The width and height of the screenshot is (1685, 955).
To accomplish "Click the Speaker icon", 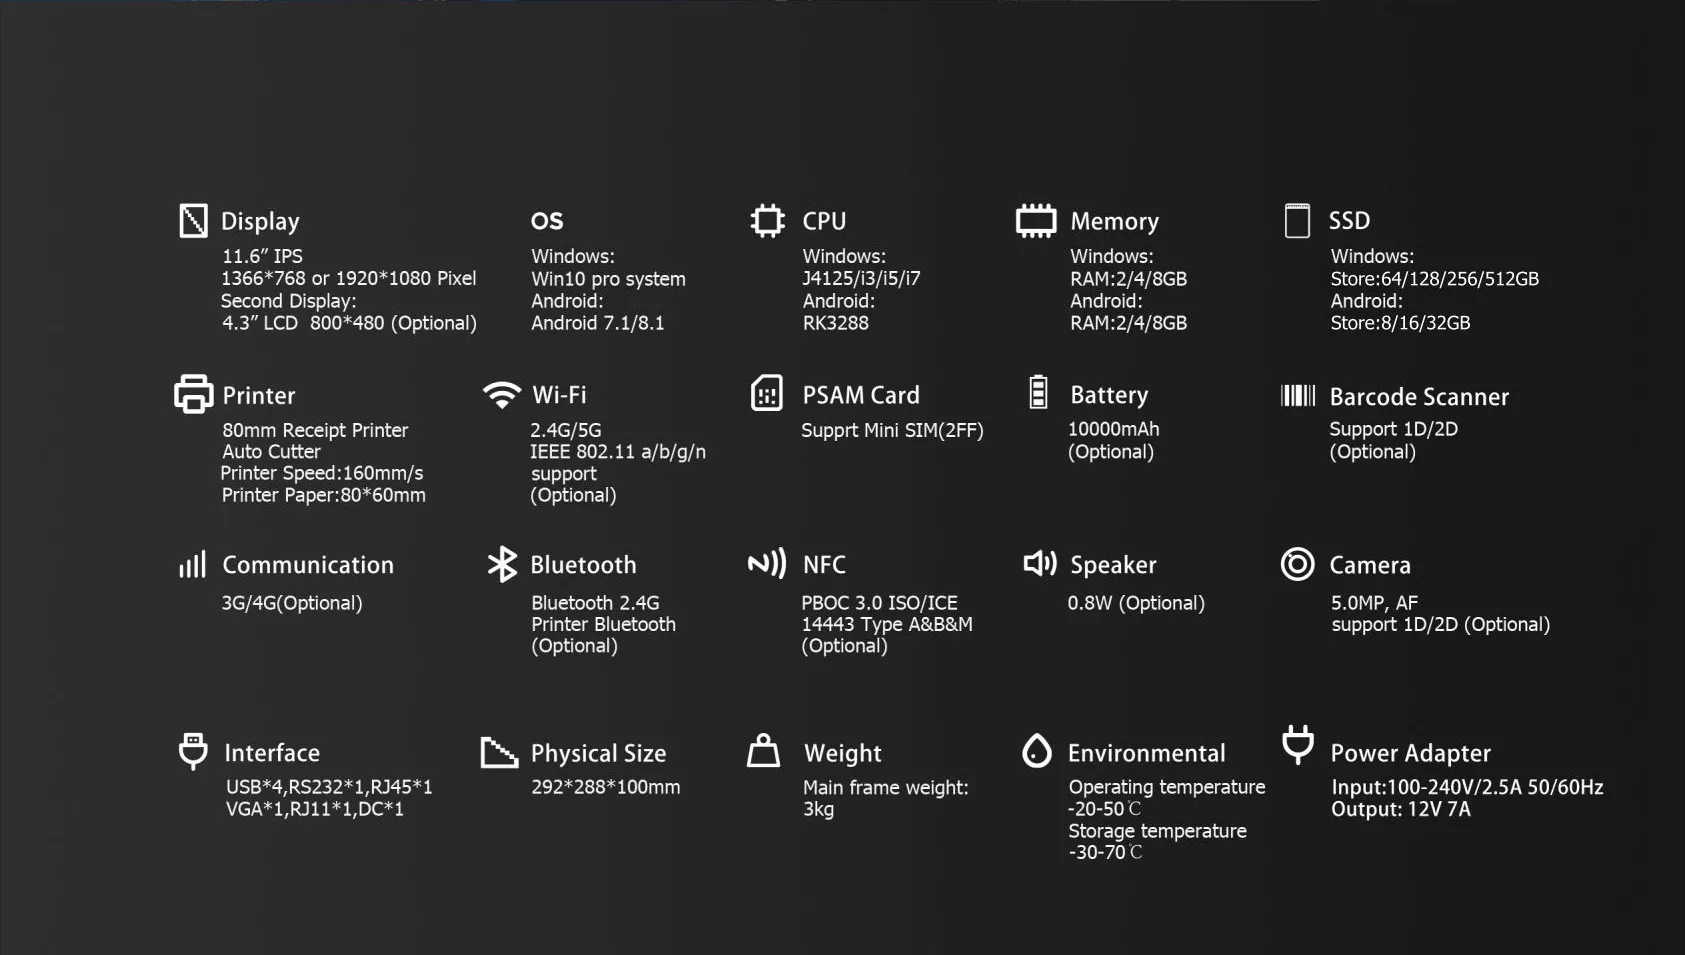I will pyautogui.click(x=1040, y=564).
